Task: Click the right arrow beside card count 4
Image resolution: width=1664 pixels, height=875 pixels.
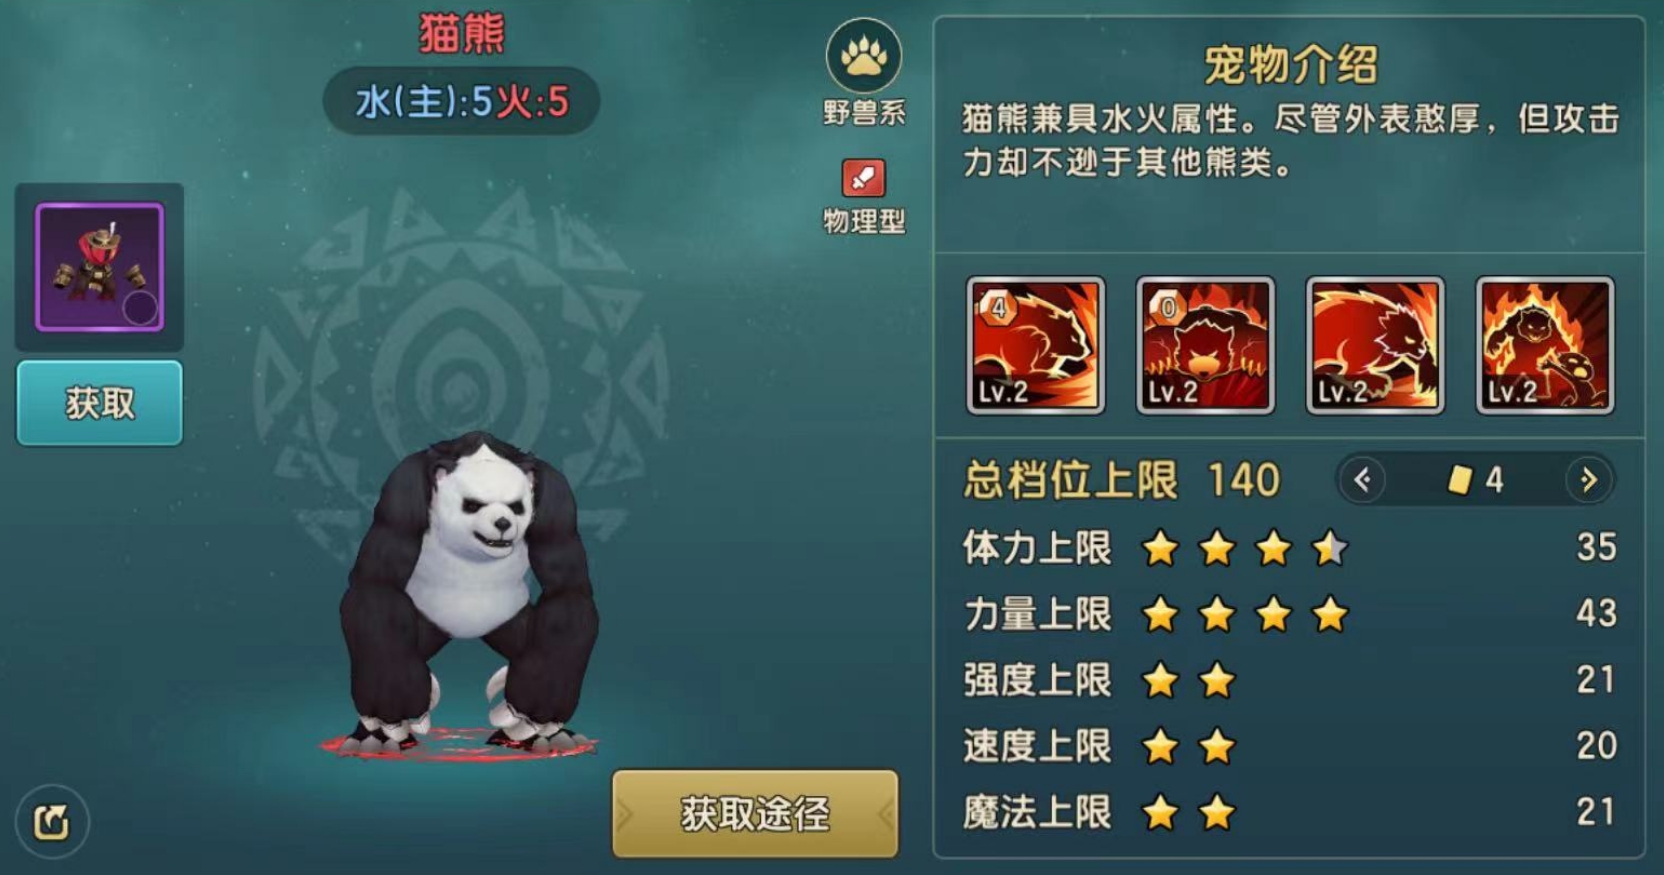Action: [x=1589, y=480]
